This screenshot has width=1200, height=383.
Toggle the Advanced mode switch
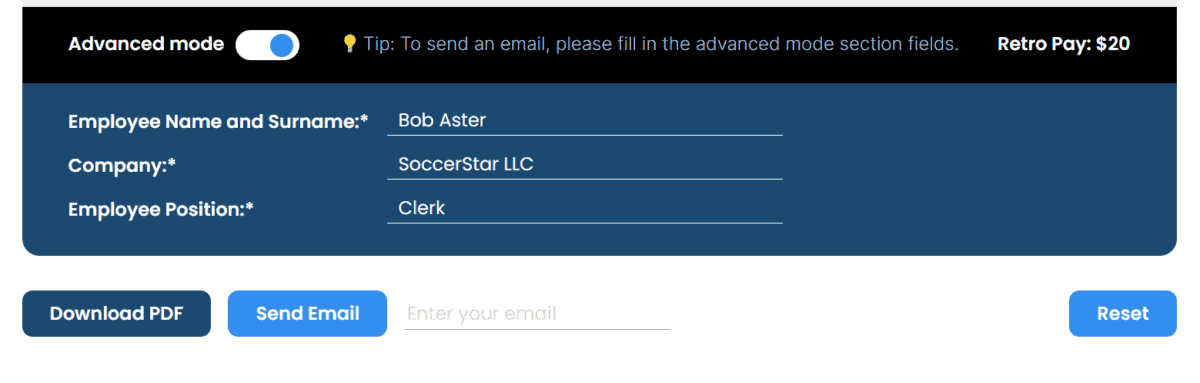[267, 44]
